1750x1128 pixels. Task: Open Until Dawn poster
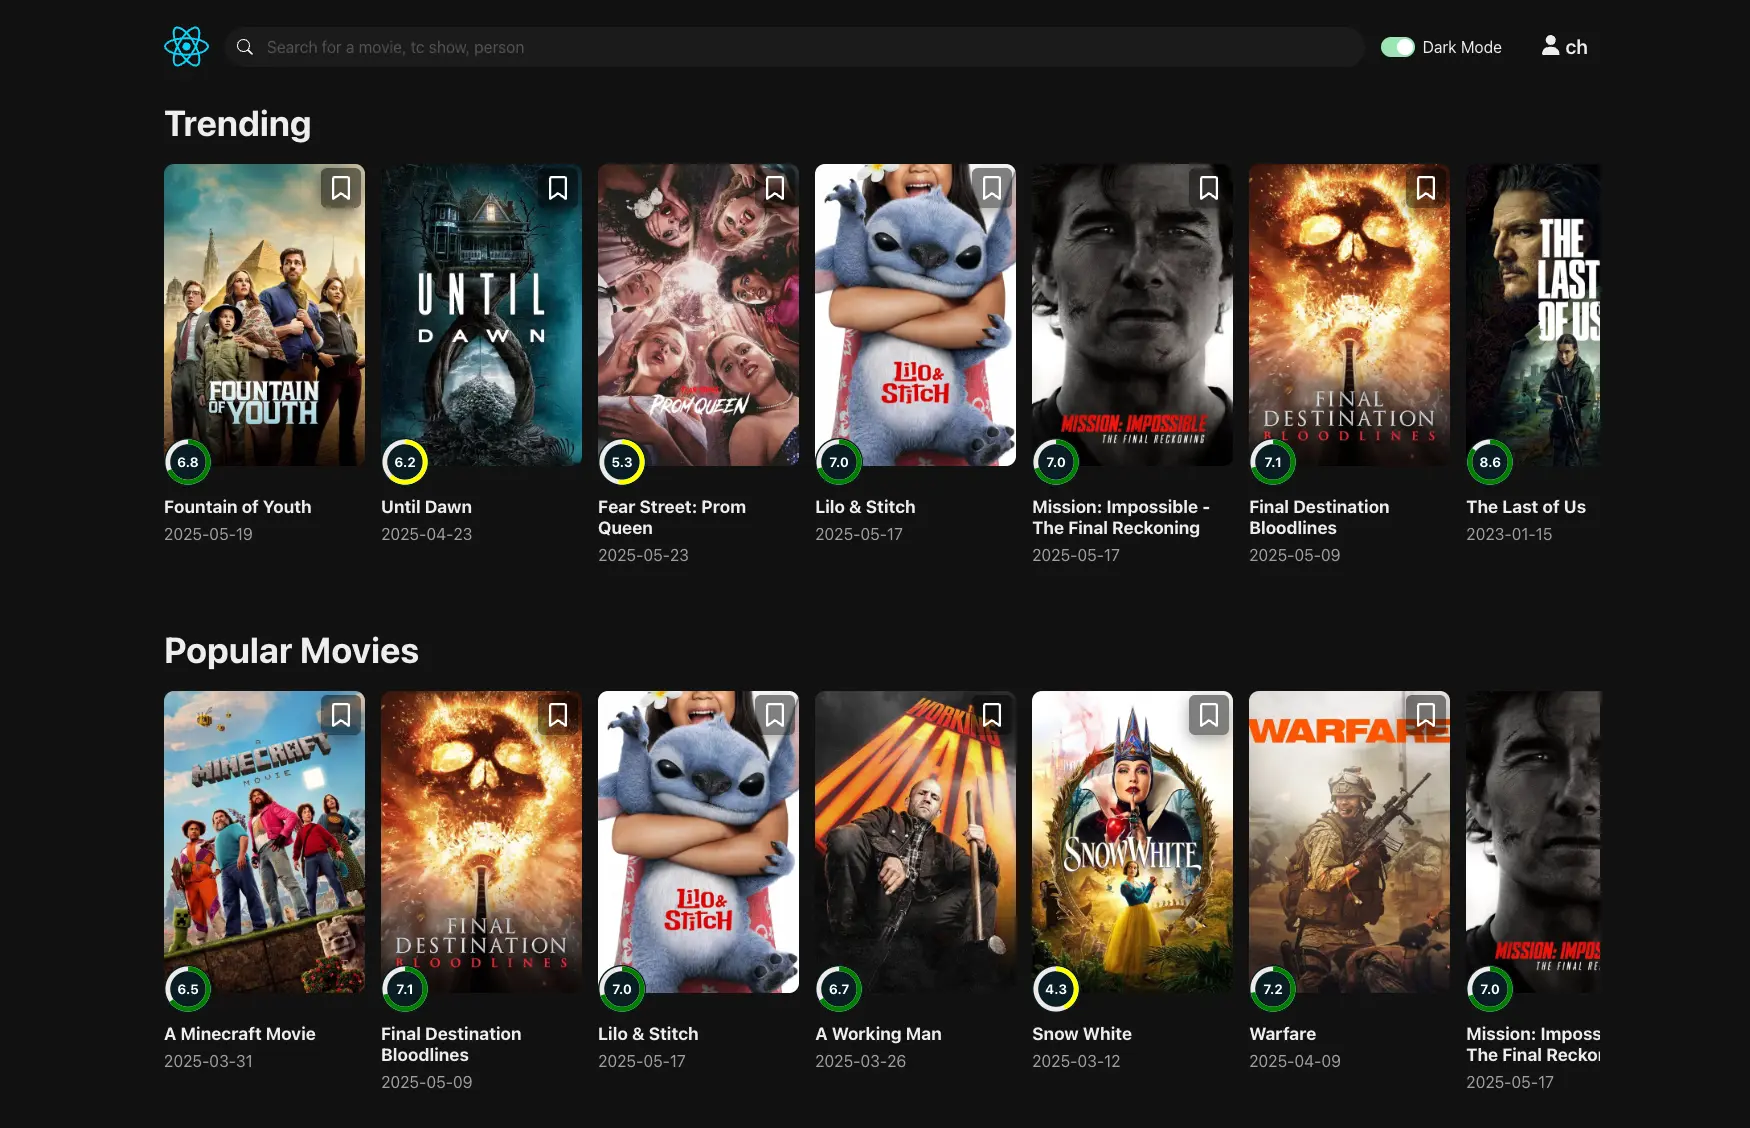point(481,315)
